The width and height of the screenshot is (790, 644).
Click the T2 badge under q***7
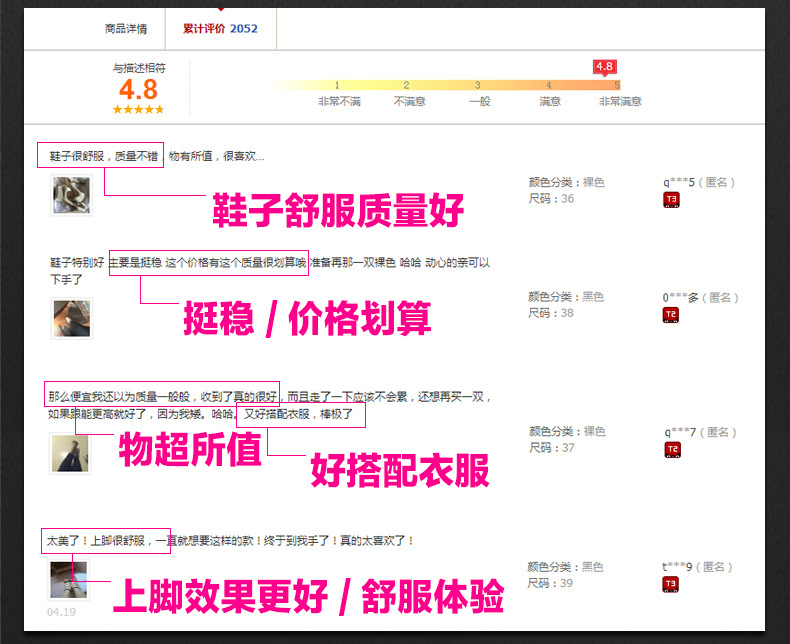point(672,449)
